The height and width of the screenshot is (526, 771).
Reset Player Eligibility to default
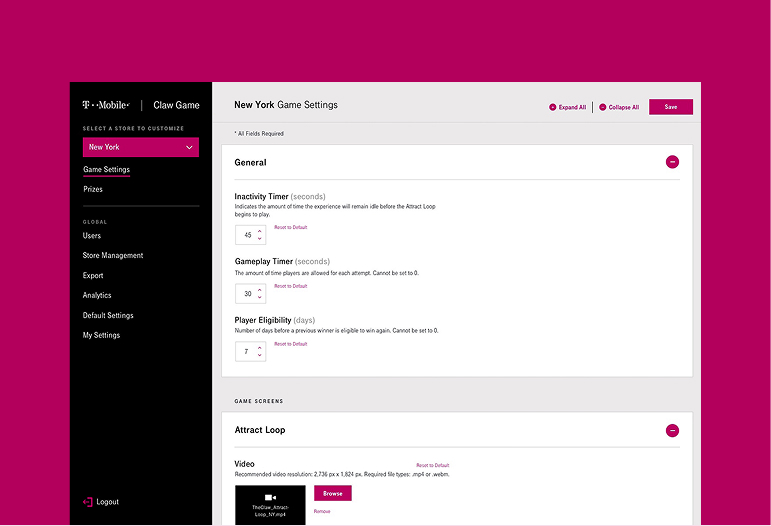coord(291,344)
